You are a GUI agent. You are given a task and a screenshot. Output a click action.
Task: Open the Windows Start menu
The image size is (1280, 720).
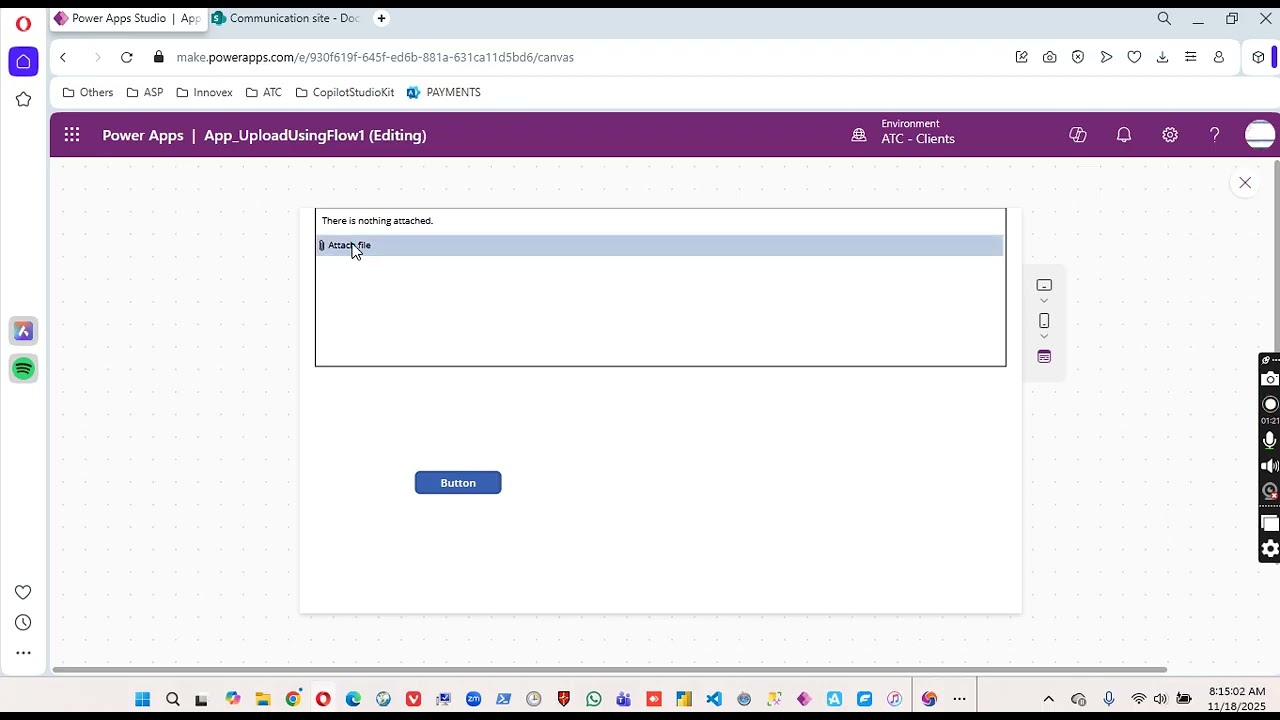click(x=142, y=699)
